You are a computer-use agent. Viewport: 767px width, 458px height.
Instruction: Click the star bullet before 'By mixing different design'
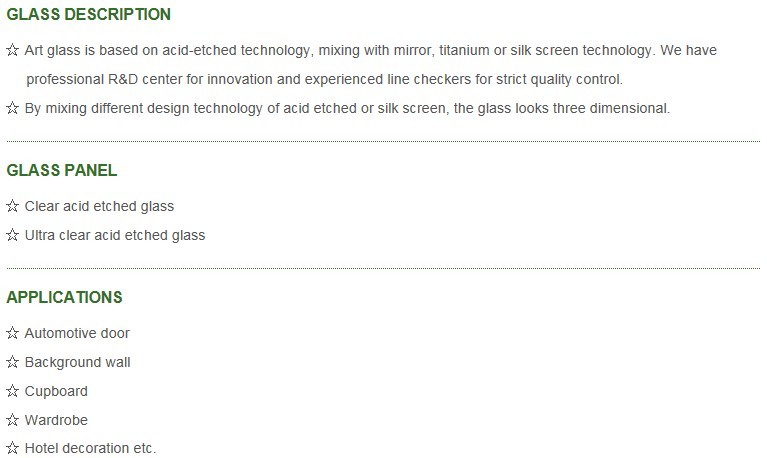[x=12, y=108]
